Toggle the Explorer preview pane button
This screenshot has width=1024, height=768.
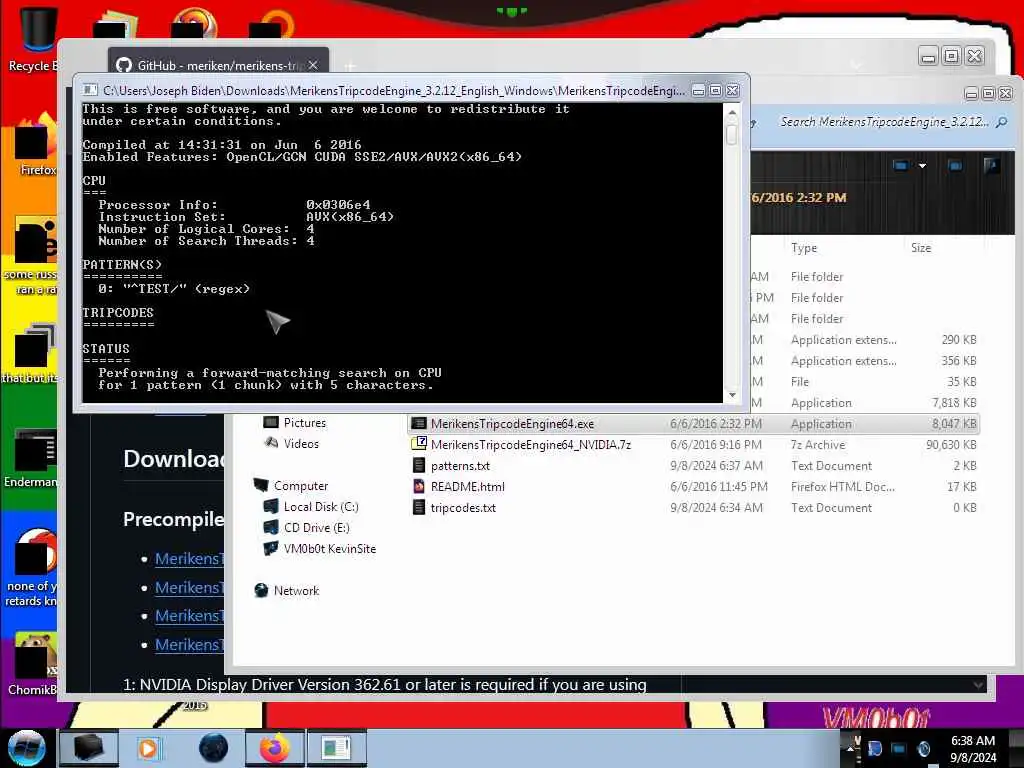pos(955,165)
